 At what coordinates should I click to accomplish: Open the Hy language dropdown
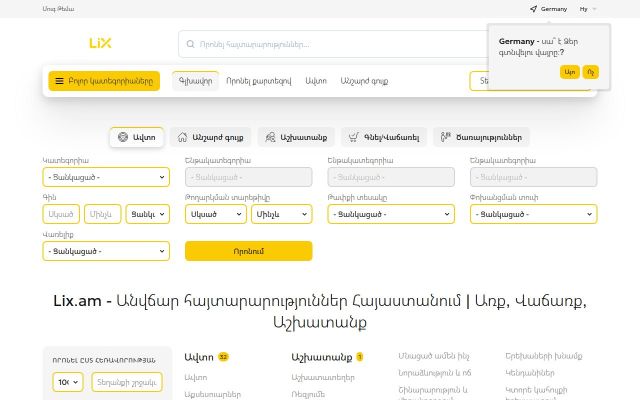[588, 9]
